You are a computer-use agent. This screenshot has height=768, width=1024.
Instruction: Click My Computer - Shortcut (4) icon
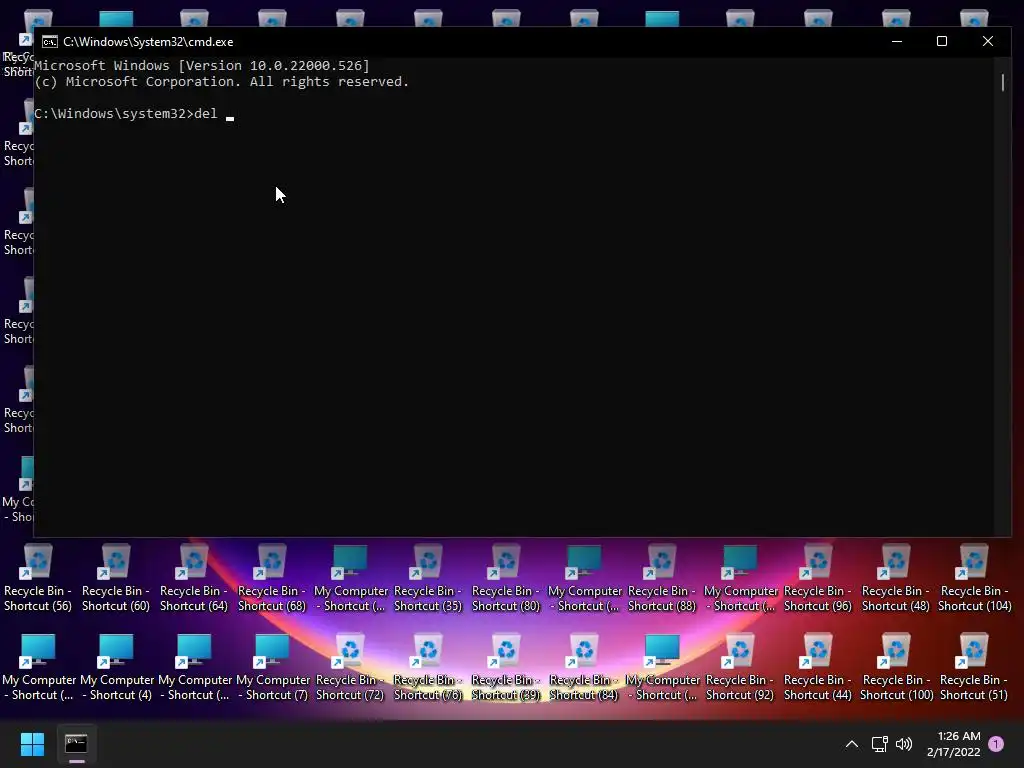[117, 667]
